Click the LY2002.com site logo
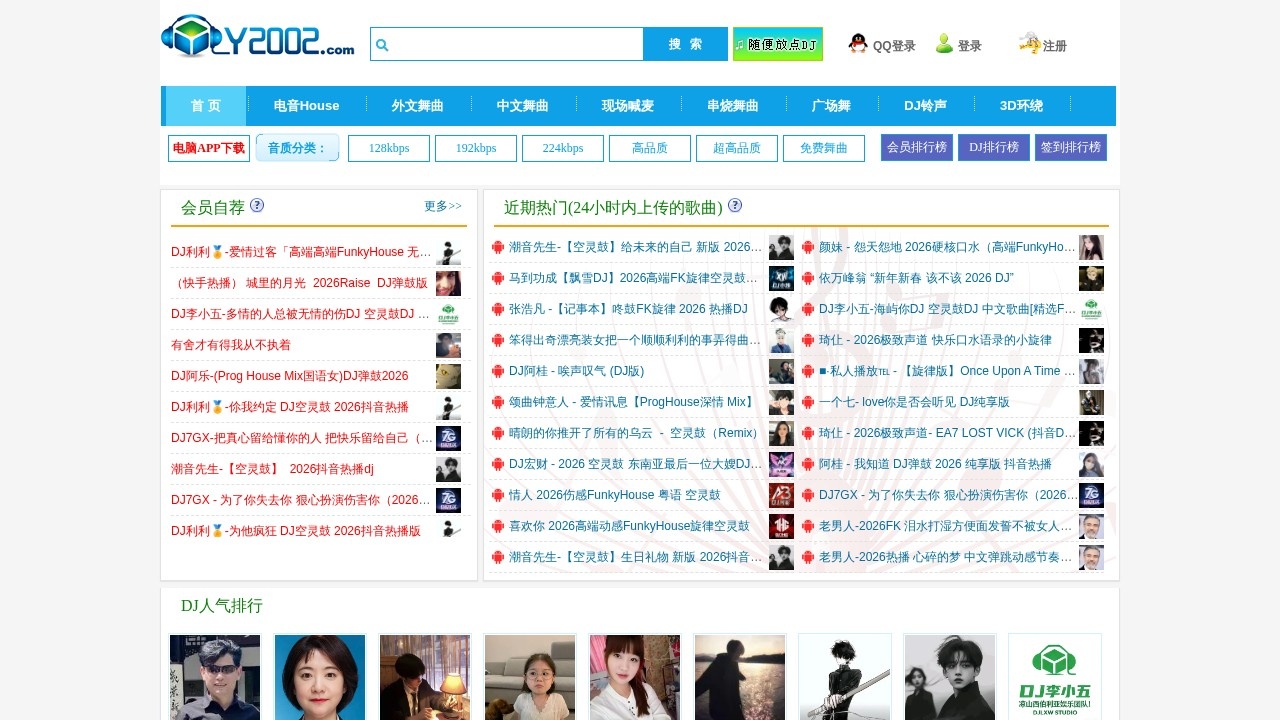1280x720 pixels. click(258, 37)
